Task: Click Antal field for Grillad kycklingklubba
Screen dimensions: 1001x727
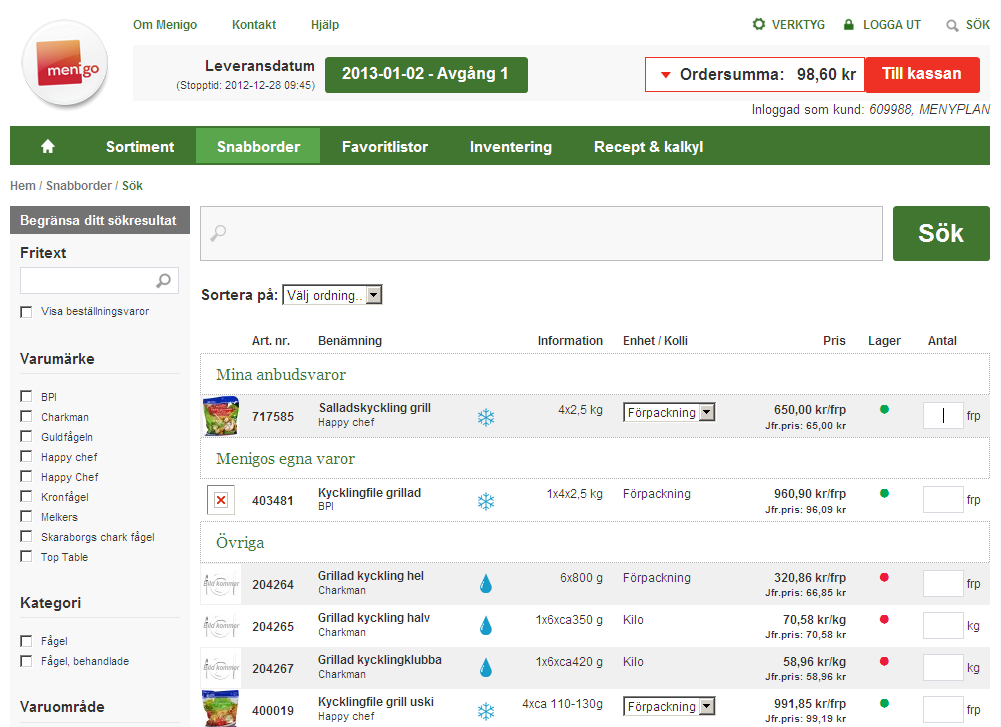Action: 943,668
